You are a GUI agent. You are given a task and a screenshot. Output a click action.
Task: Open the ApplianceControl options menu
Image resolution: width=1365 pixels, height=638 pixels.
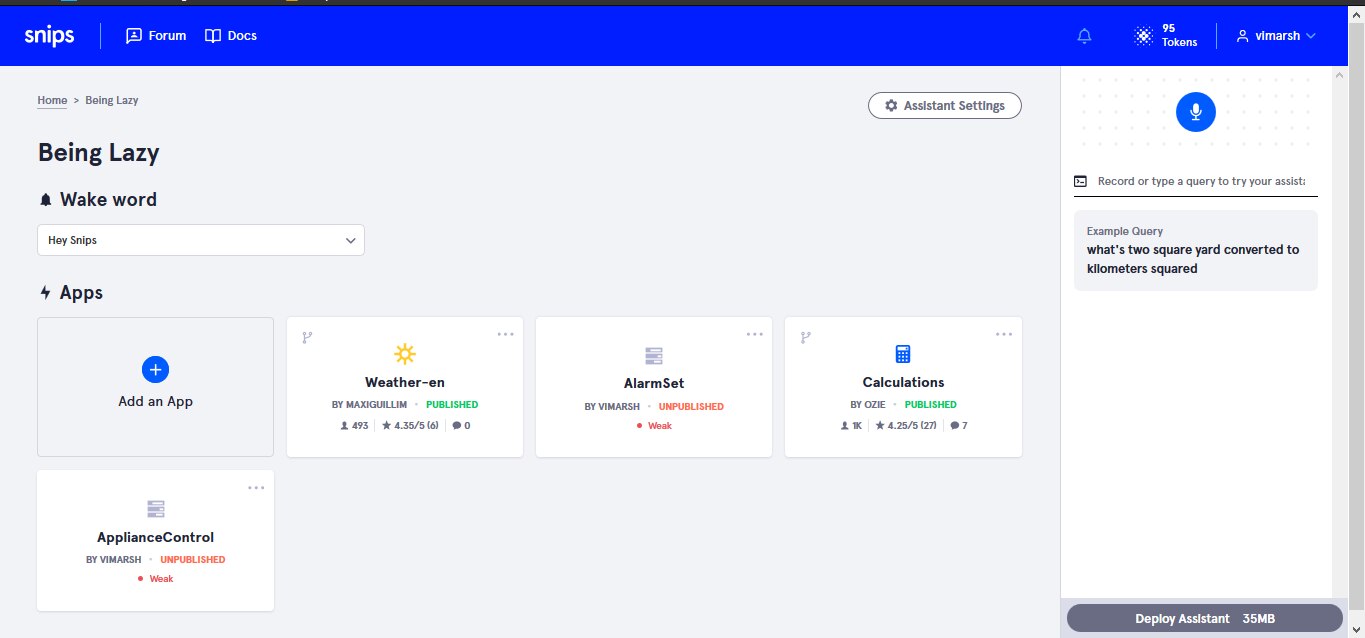click(x=256, y=488)
